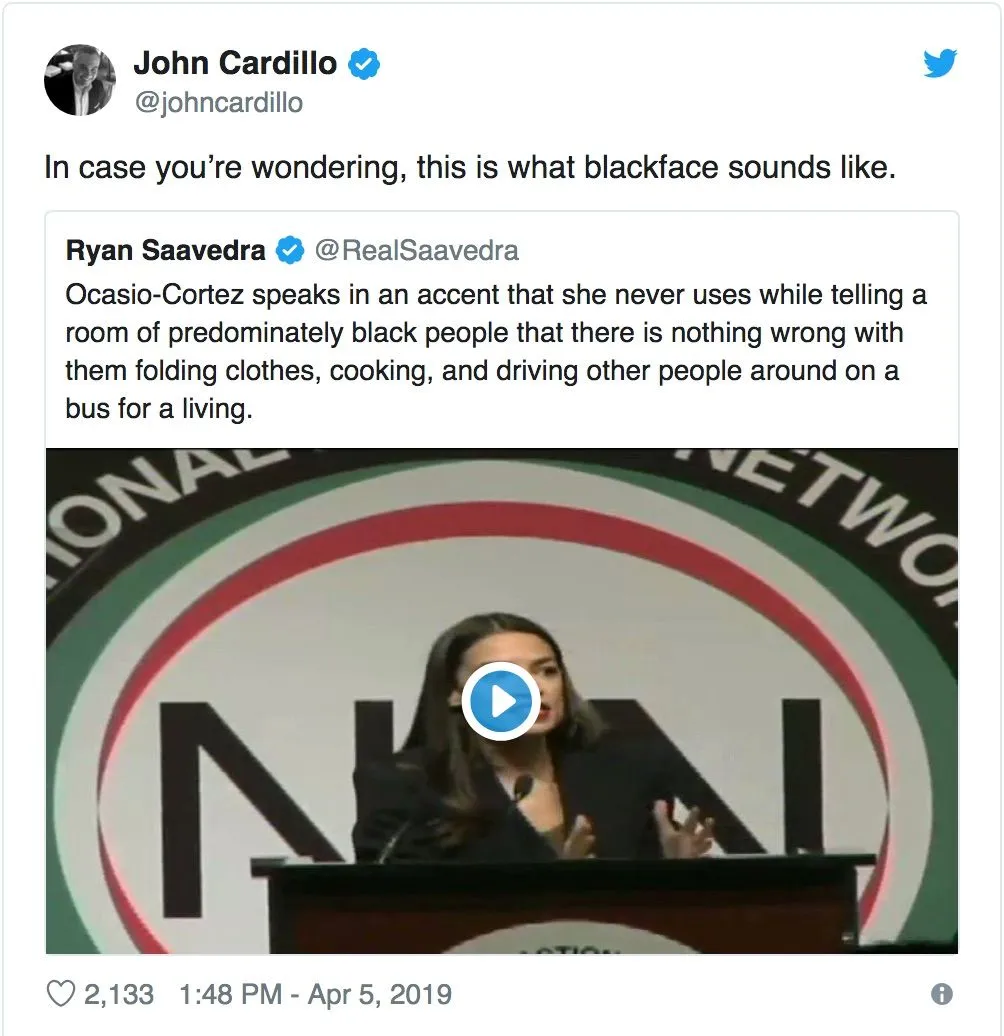Open the tweet info icon
1004x1036 pixels.
click(x=941, y=994)
